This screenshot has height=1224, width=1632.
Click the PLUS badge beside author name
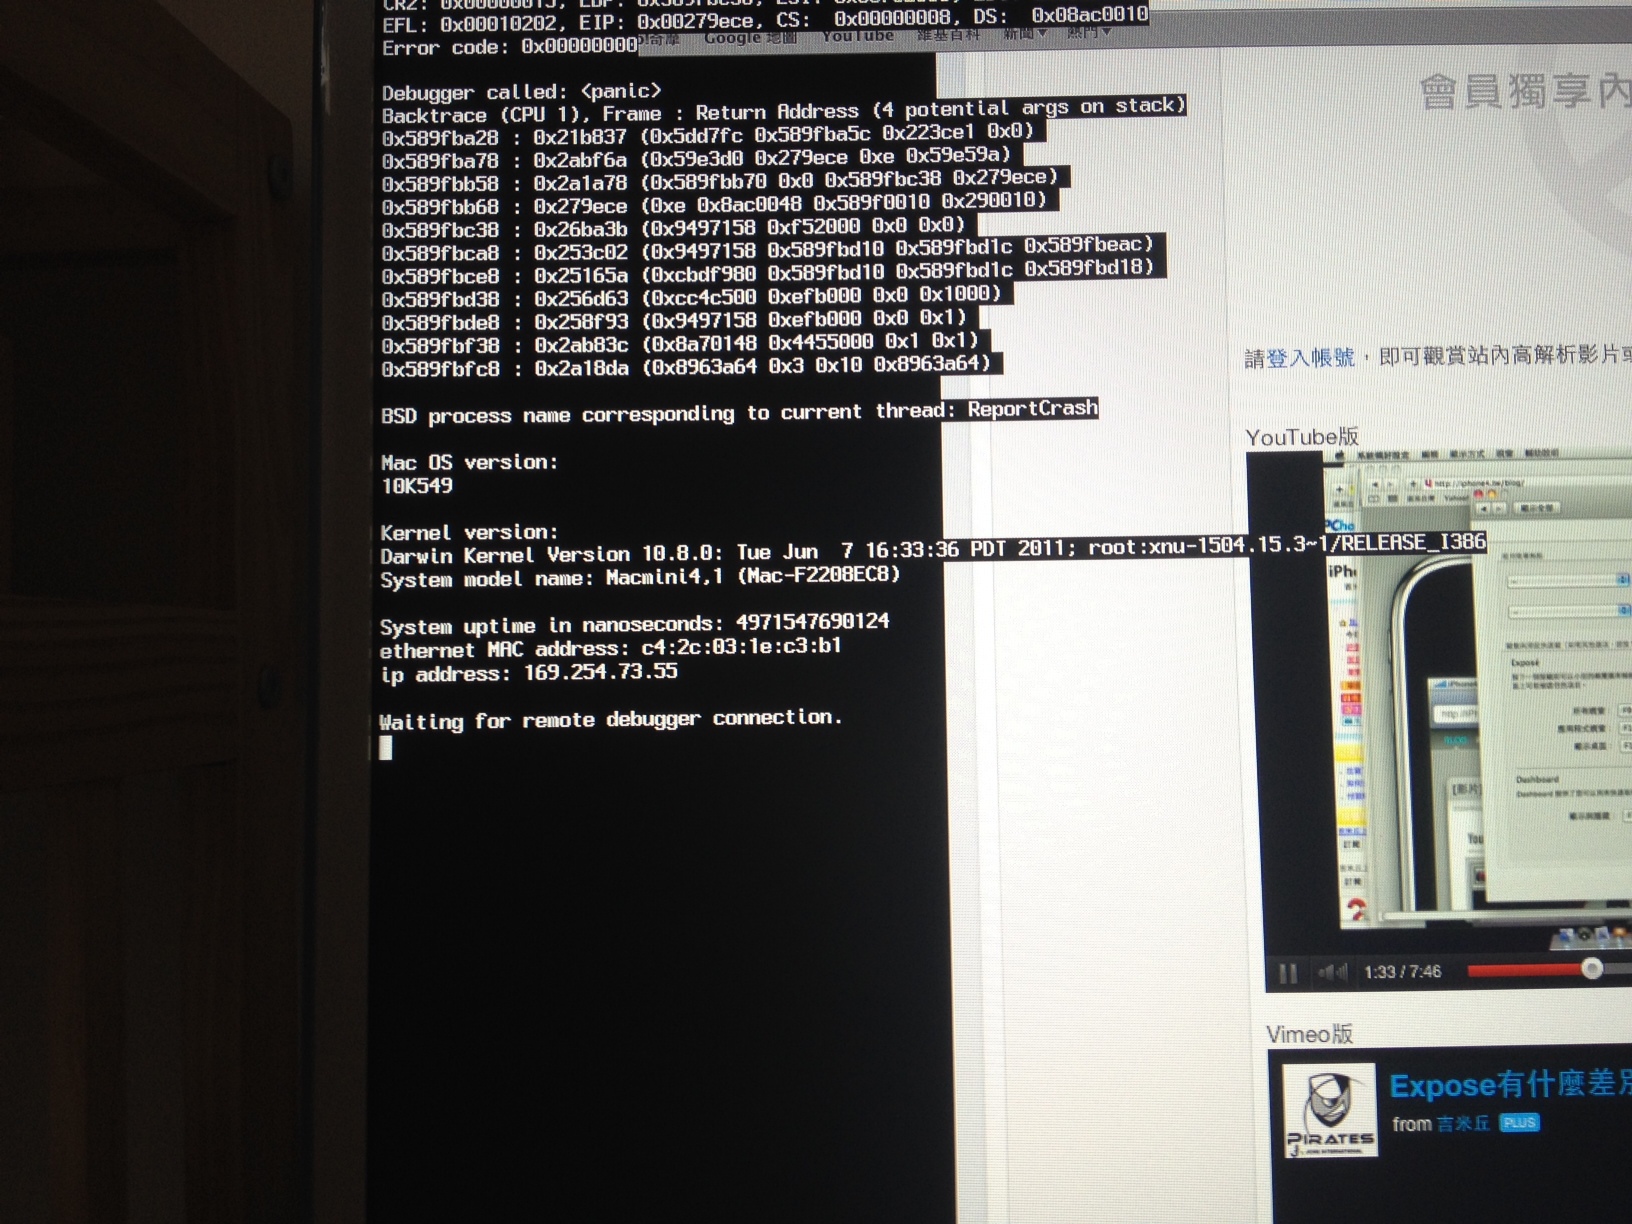[1518, 1123]
